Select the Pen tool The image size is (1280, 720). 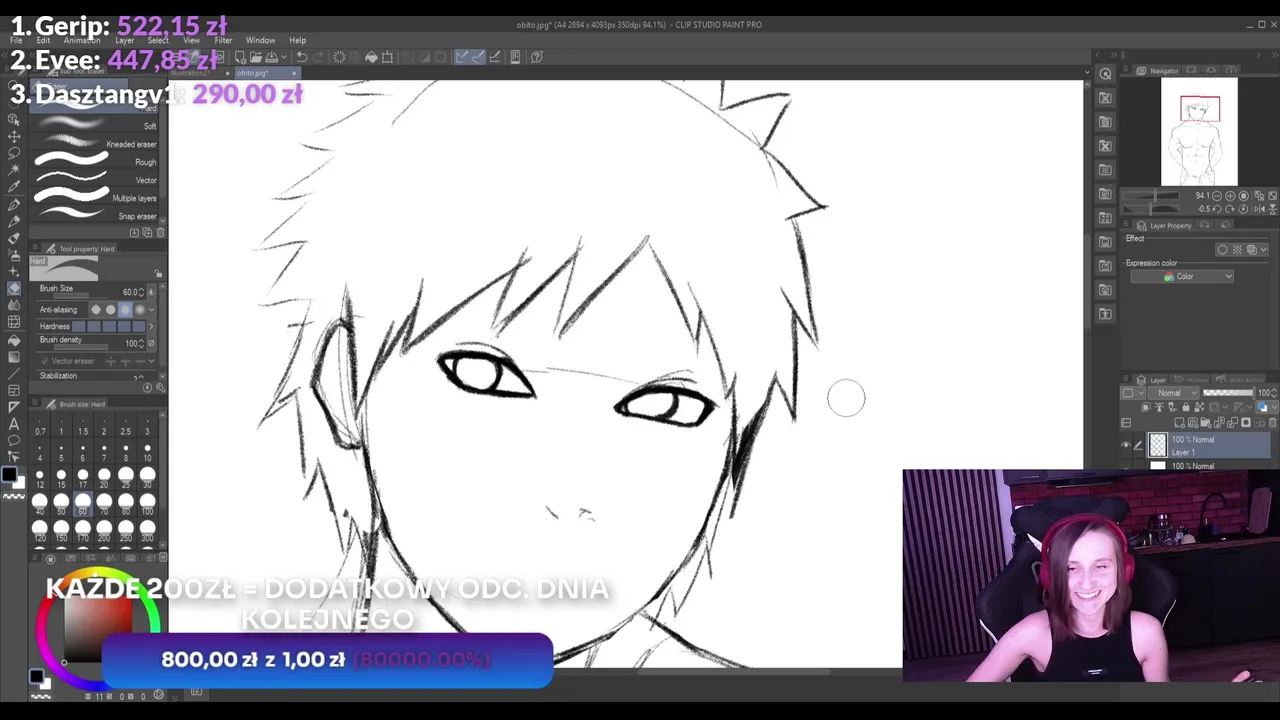tap(14, 204)
